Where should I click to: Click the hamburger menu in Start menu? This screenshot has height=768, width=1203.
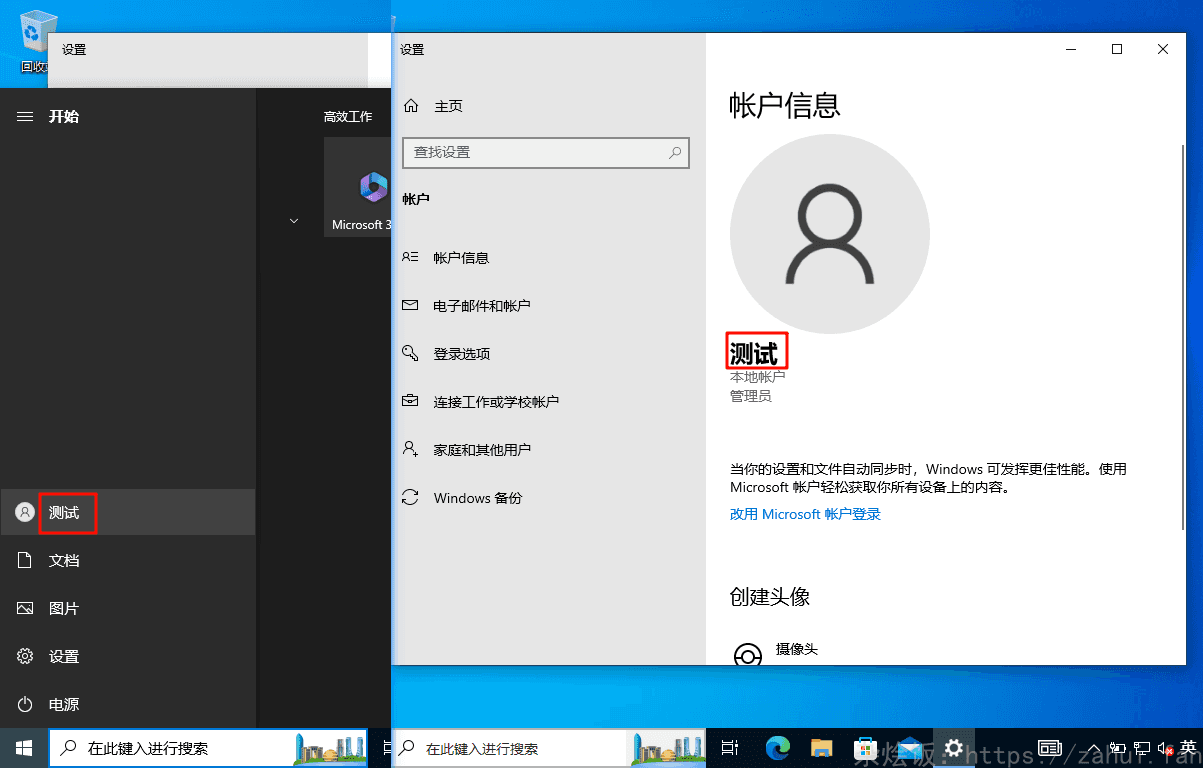[x=25, y=117]
